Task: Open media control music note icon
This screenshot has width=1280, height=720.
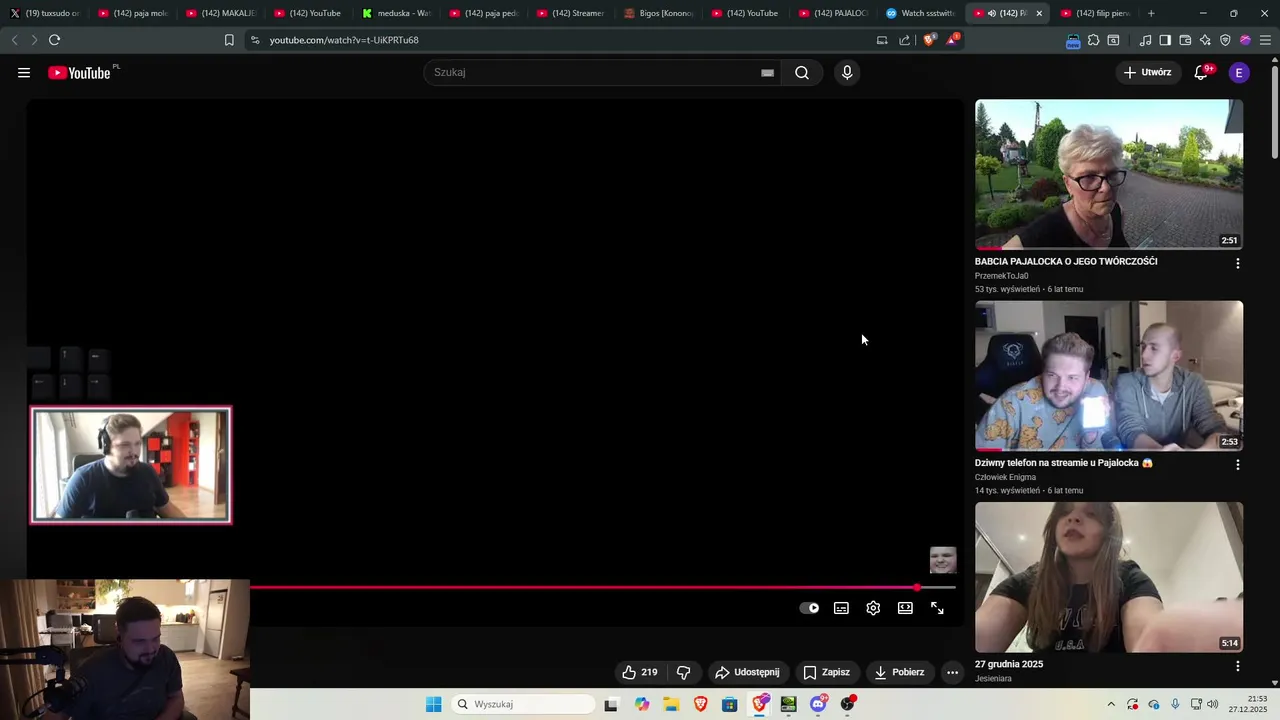Action: tap(1145, 40)
